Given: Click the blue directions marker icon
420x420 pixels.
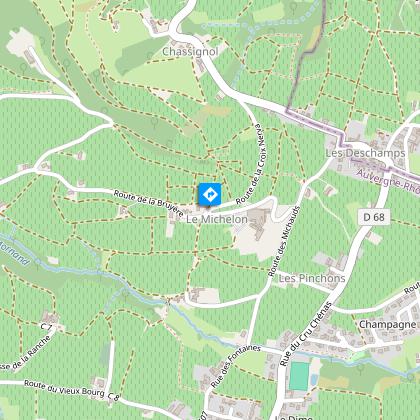Looking at the screenshot, I should pos(210,194).
